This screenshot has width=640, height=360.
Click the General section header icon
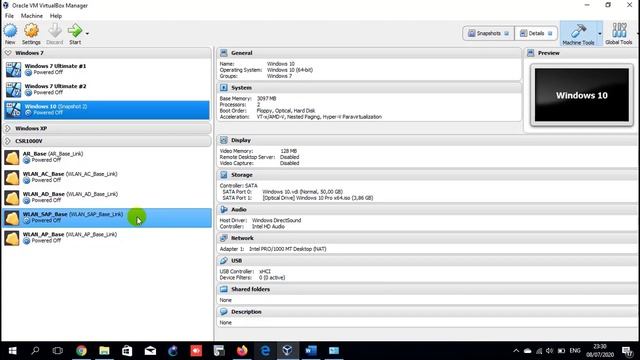224,53
